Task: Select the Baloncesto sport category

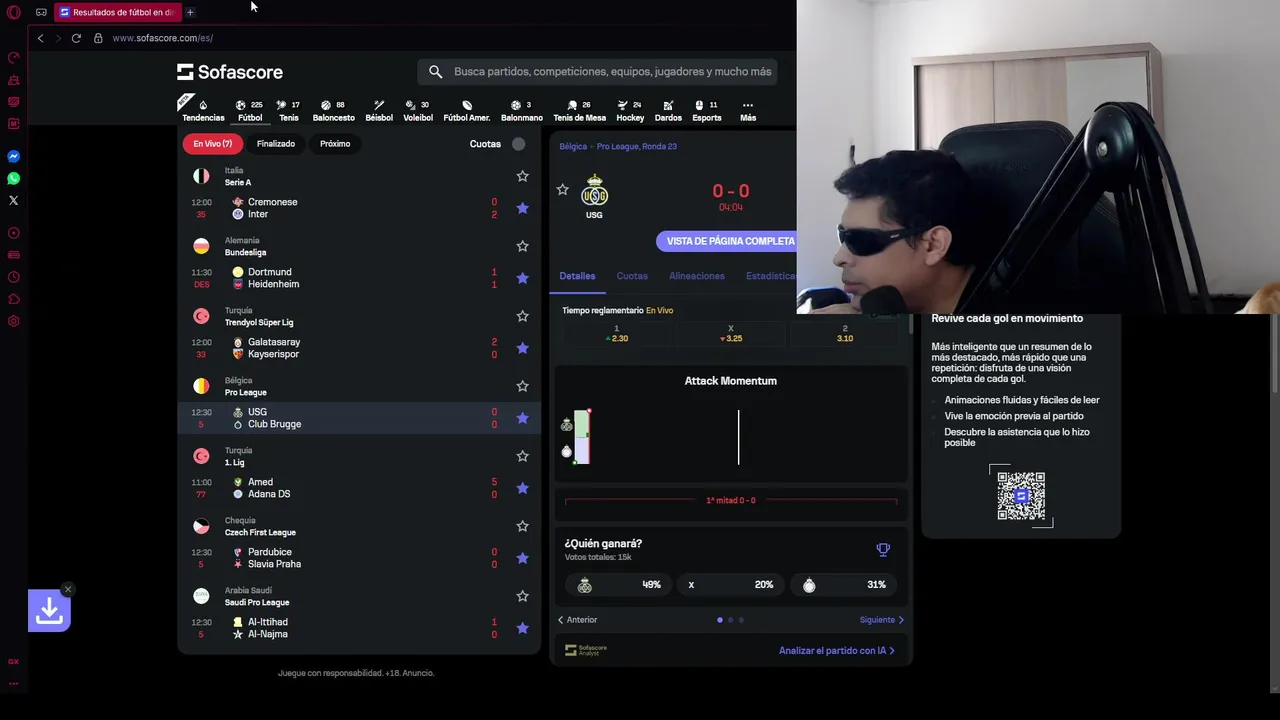Action: click(x=333, y=110)
